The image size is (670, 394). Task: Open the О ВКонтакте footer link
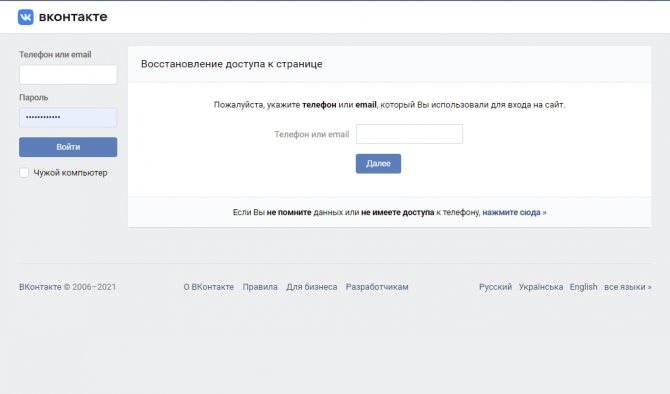coord(209,287)
